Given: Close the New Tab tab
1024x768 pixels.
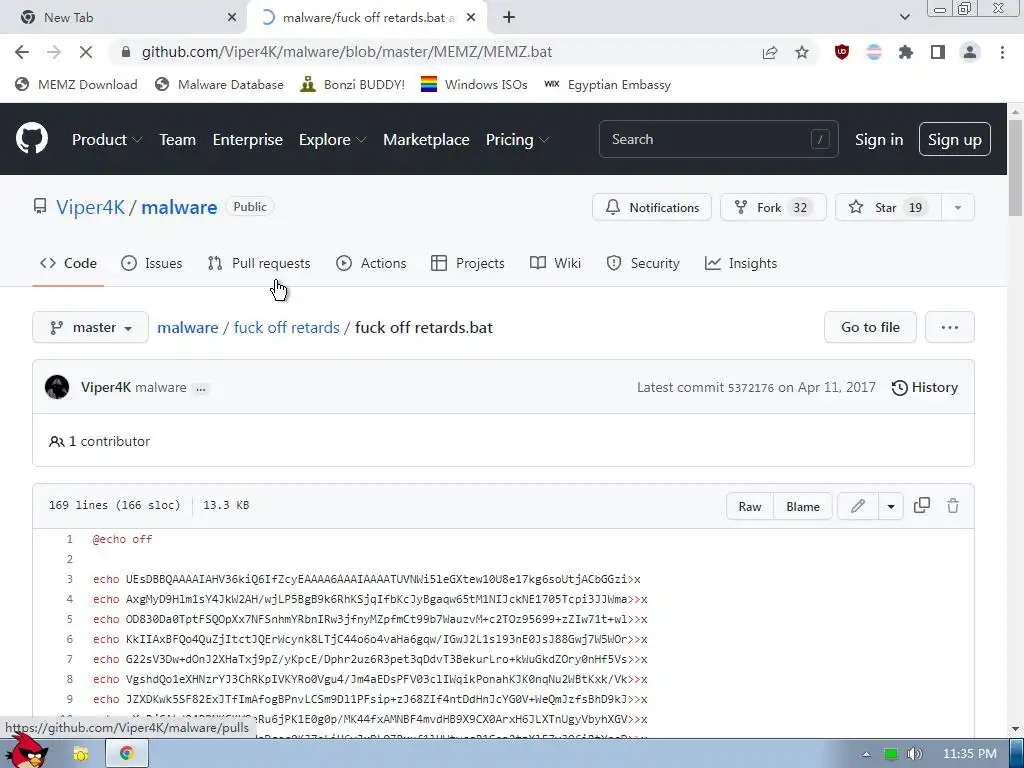Looking at the screenshot, I should pyautogui.click(x=232, y=18).
